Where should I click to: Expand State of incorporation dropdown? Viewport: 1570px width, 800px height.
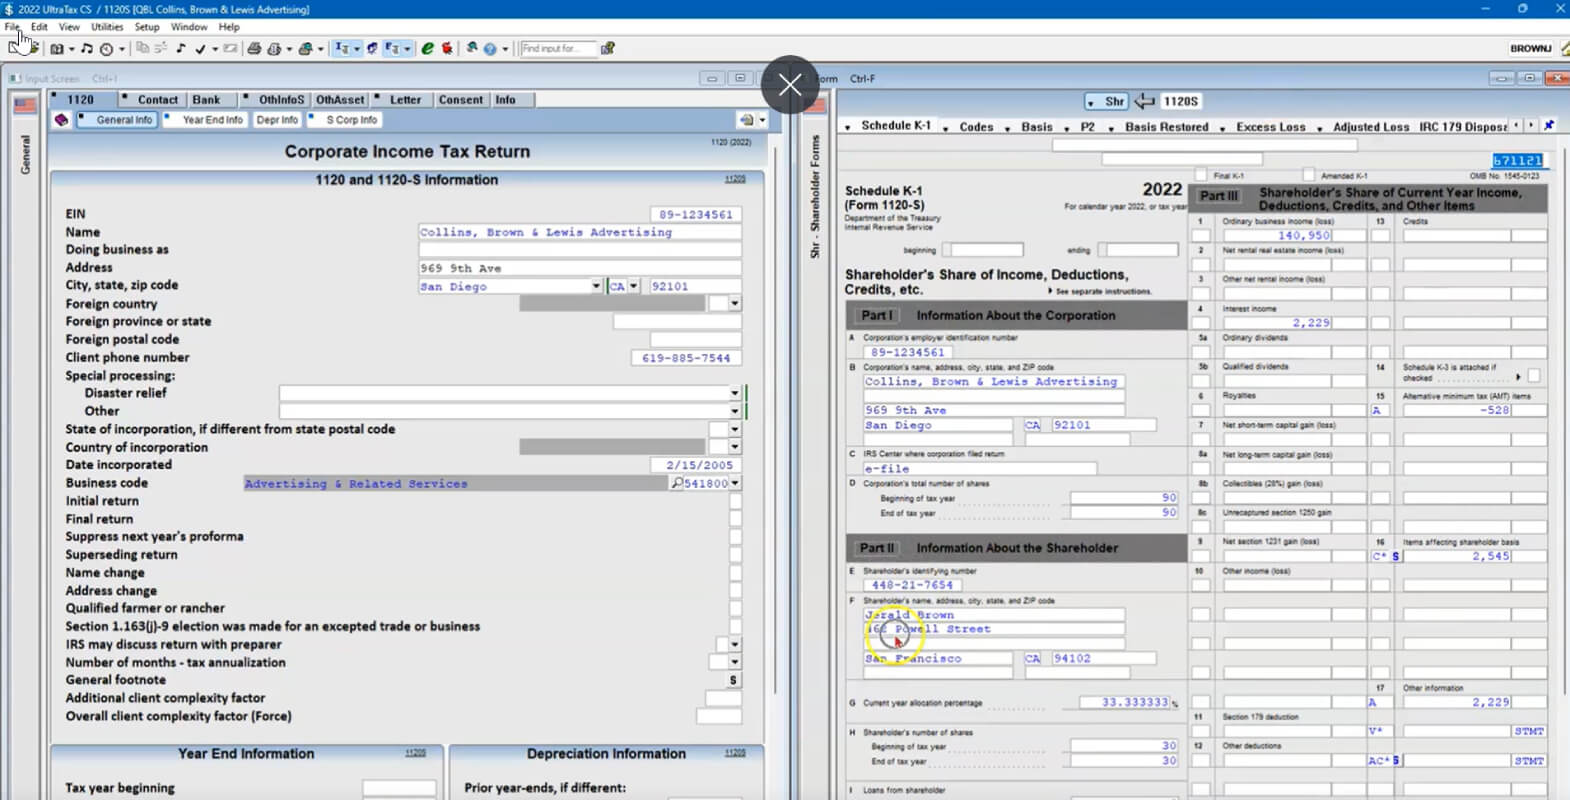coord(735,429)
